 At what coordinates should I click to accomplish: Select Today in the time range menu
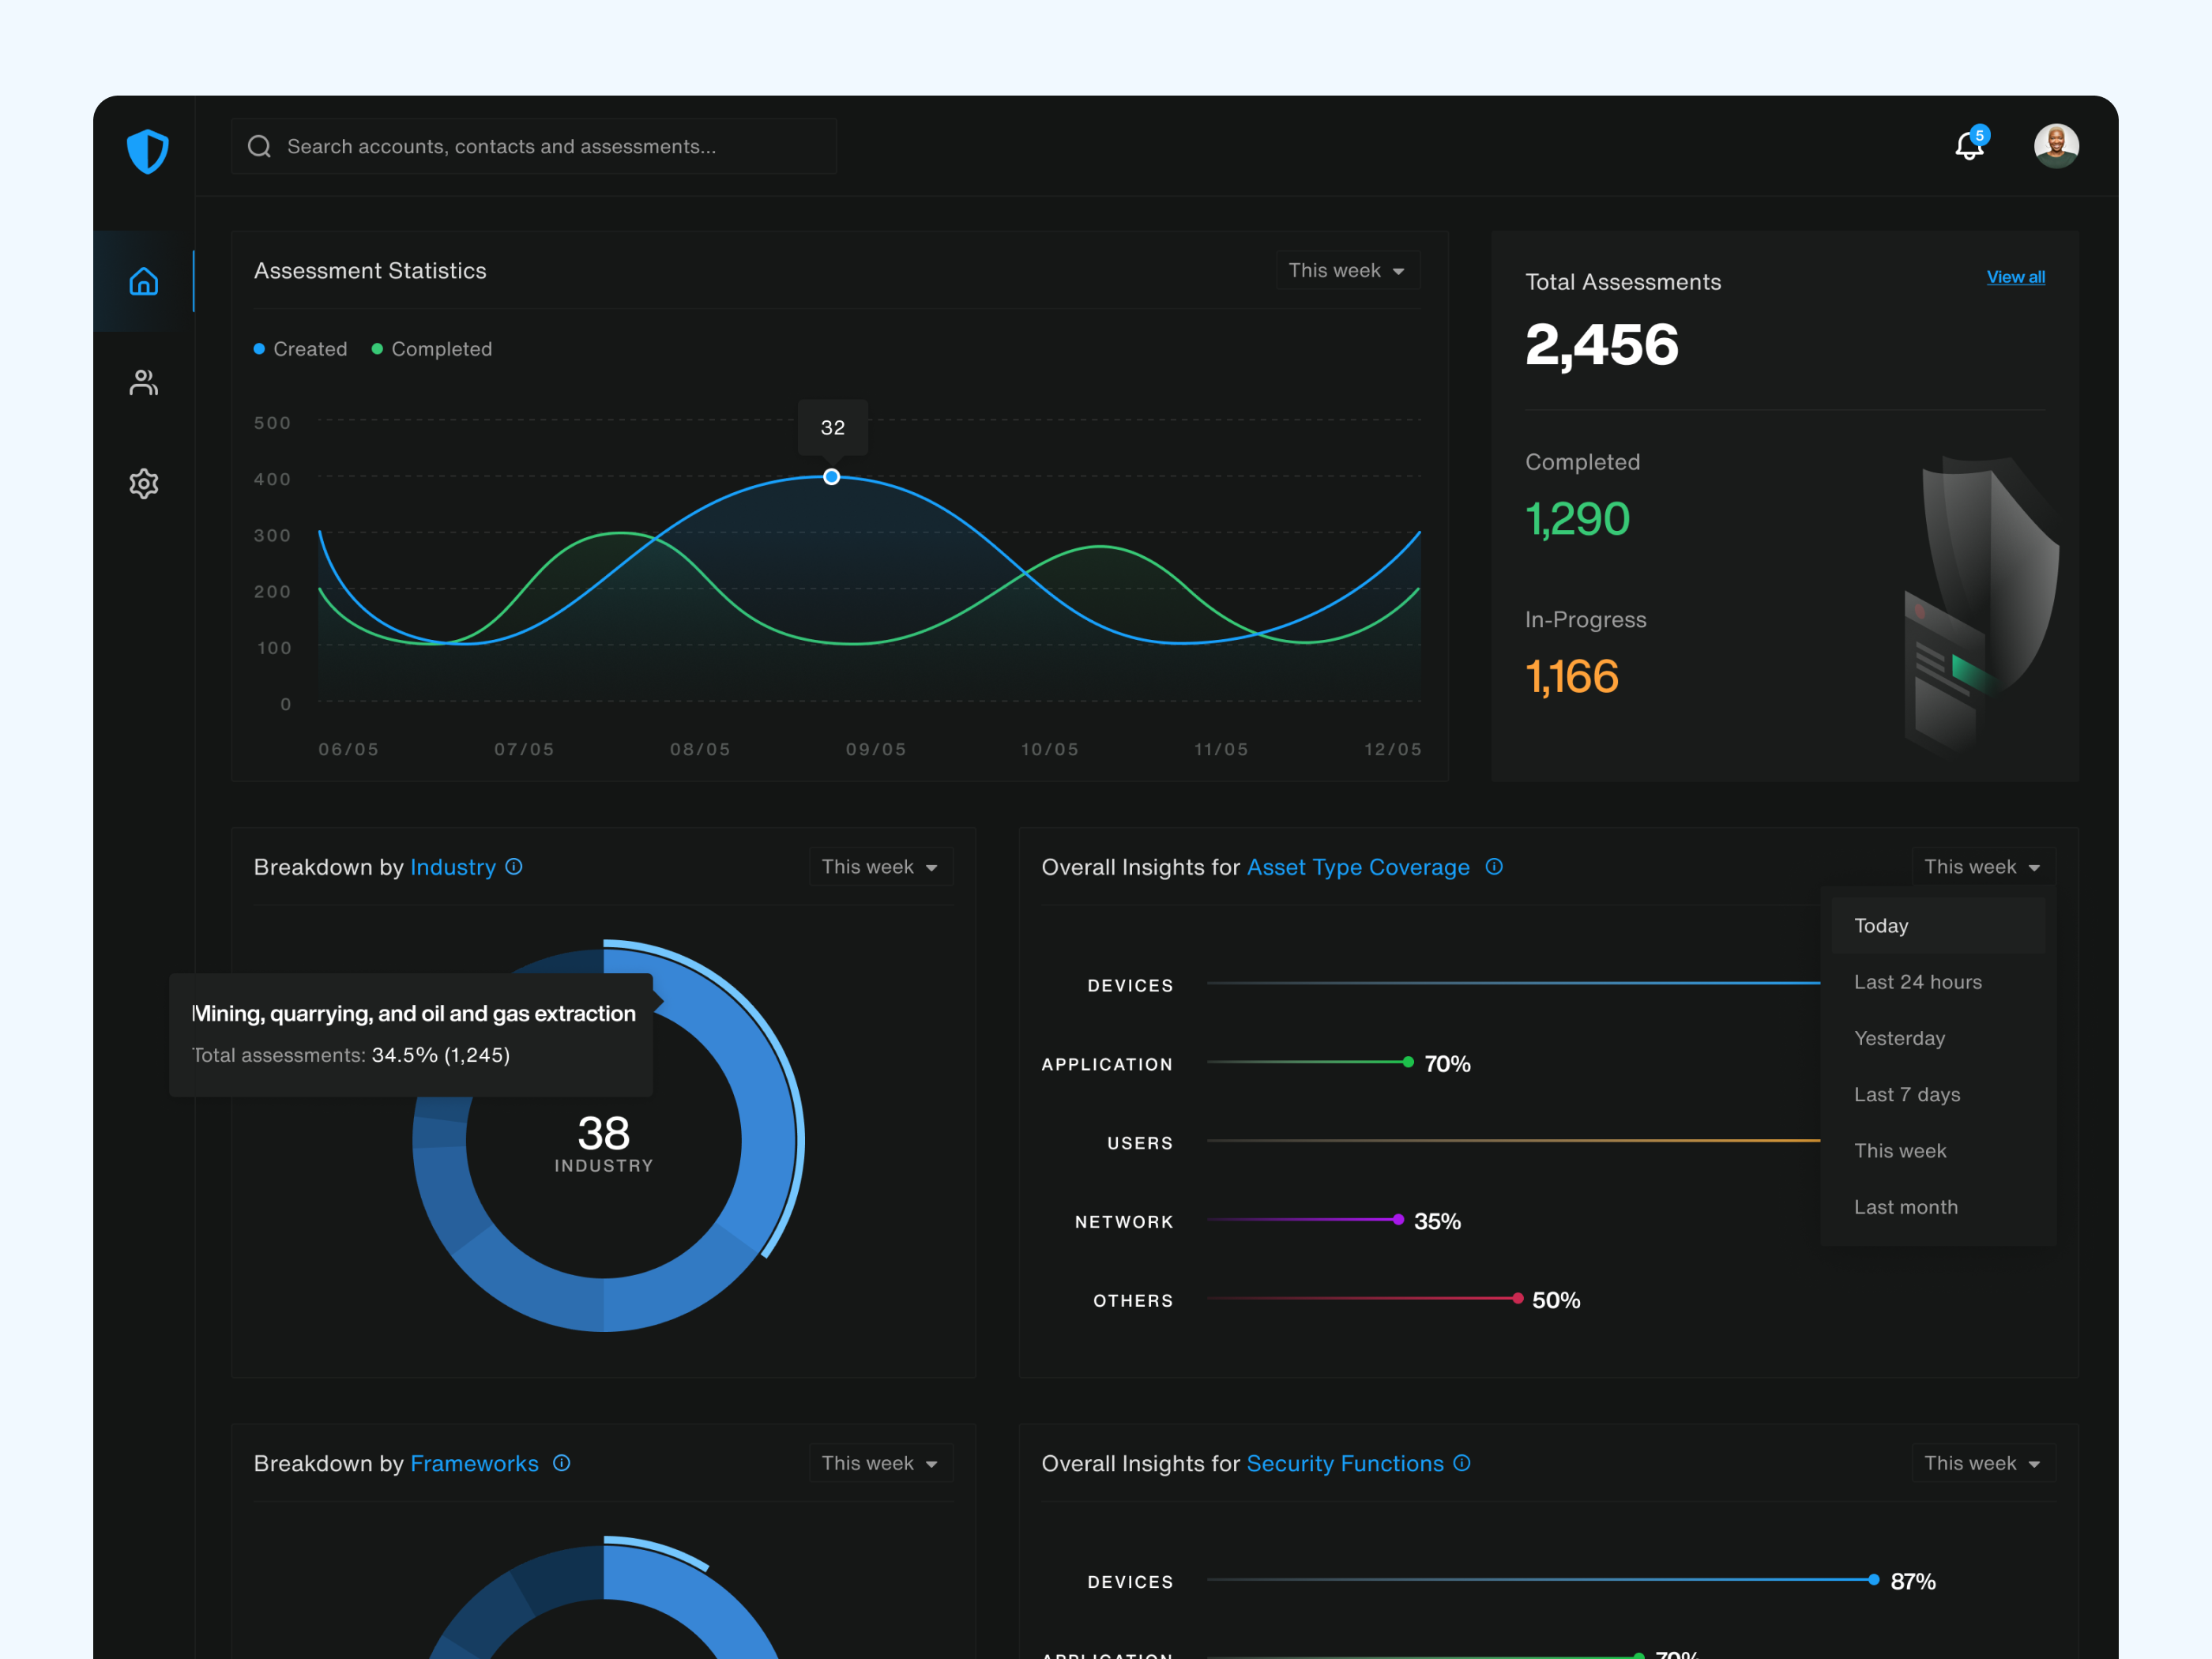click(x=1880, y=925)
